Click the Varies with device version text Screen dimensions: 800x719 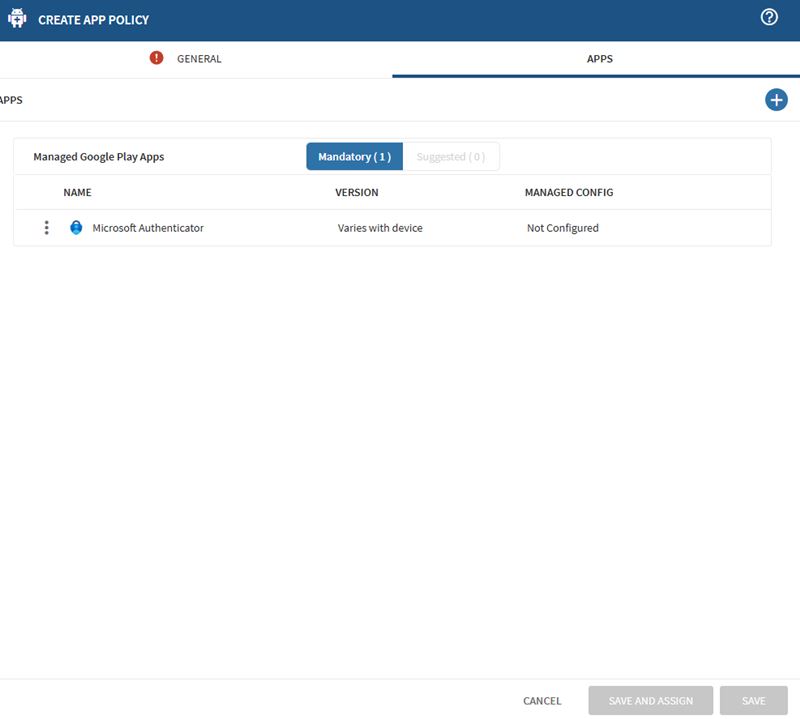(x=380, y=228)
